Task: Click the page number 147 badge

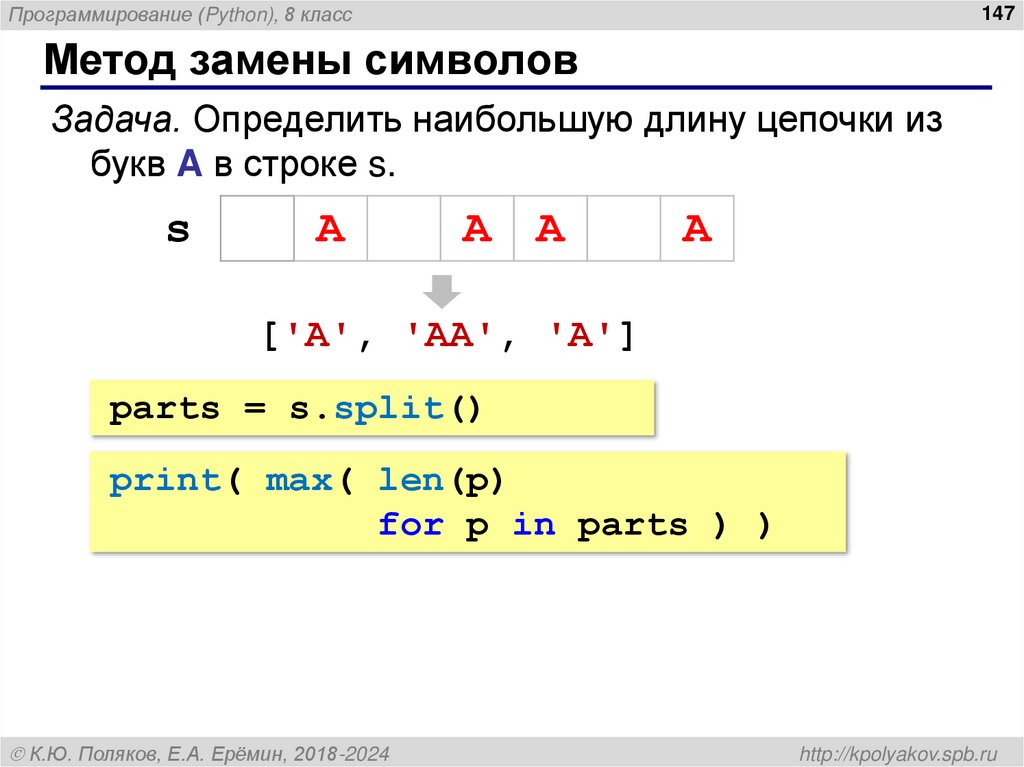Action: 998,13
